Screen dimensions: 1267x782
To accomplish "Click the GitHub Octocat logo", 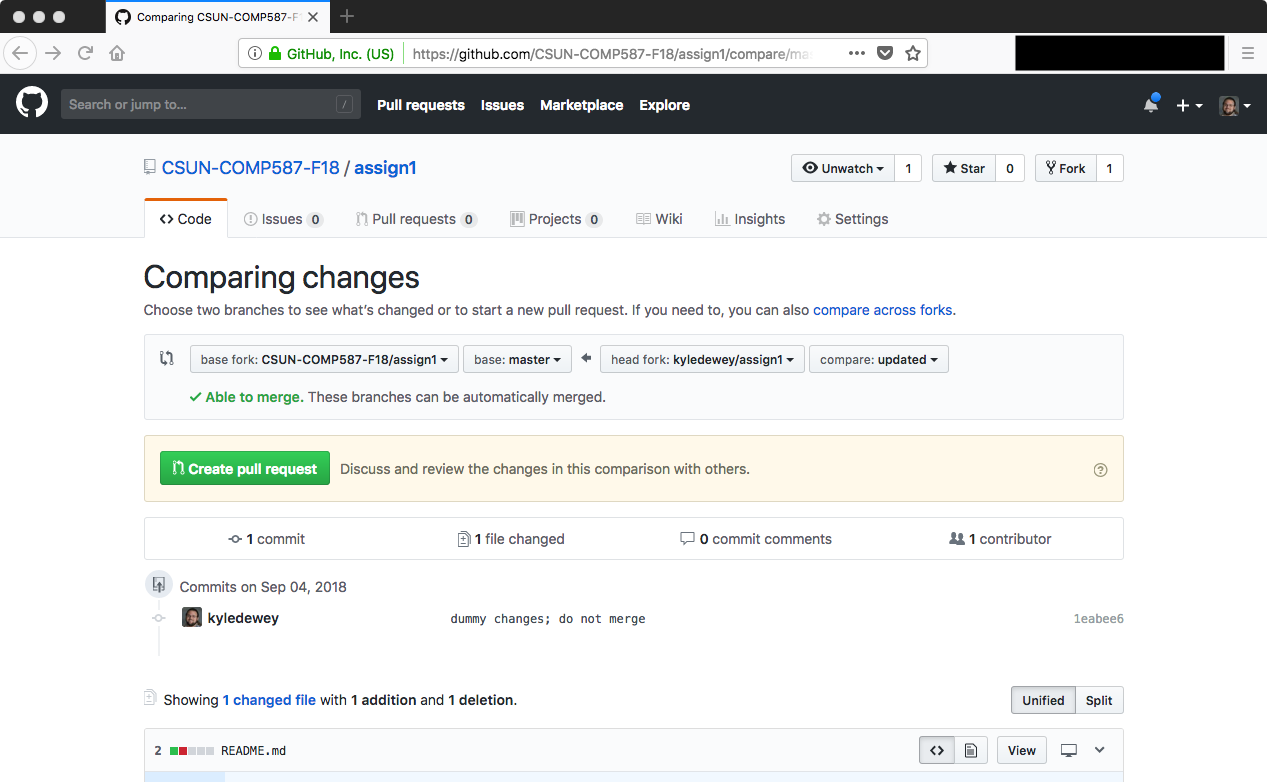I will tap(32, 103).
